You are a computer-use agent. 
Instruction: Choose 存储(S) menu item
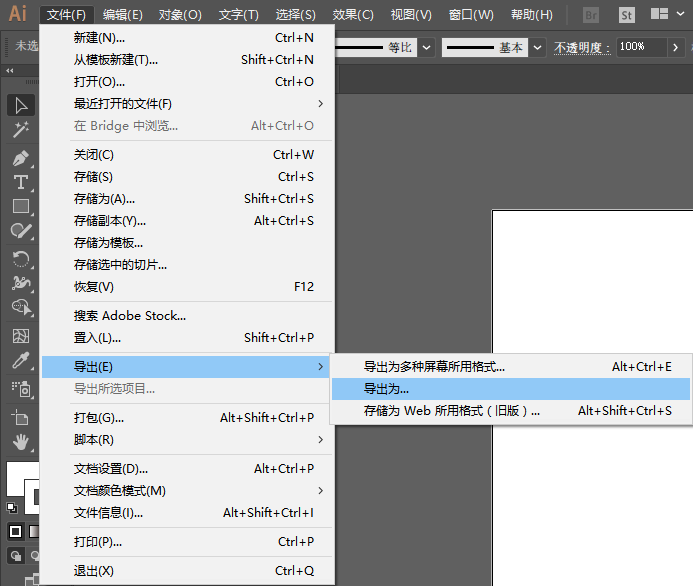[188, 177]
